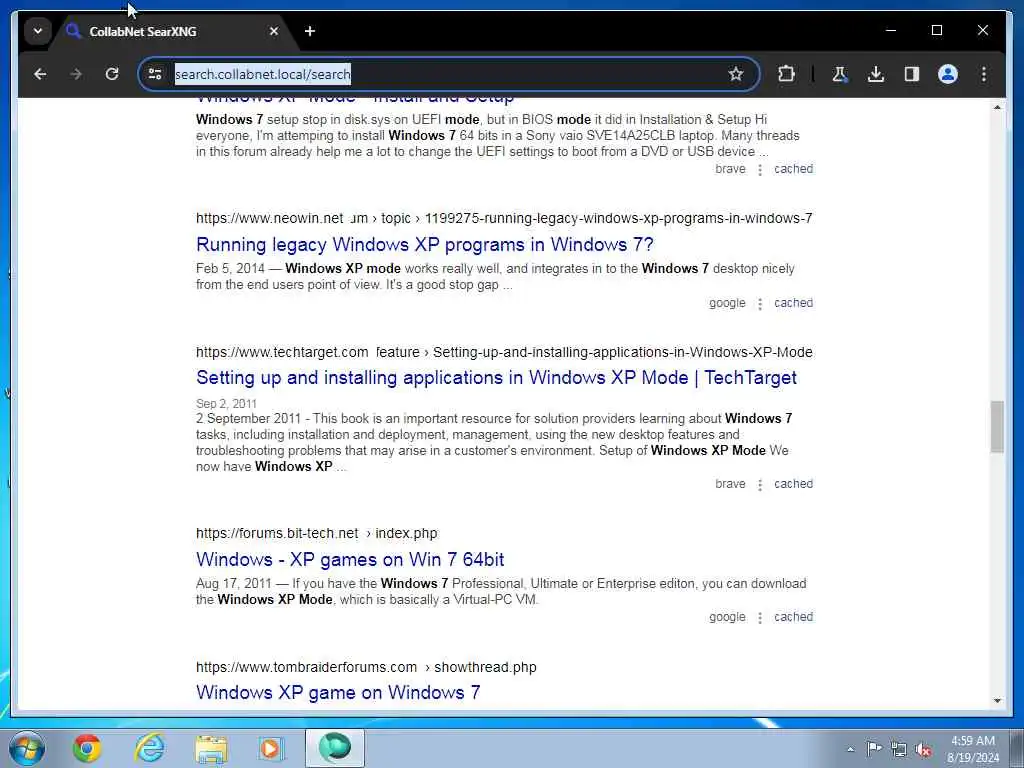Open network status tray icon
Screen dimensions: 1024x768
click(899, 750)
